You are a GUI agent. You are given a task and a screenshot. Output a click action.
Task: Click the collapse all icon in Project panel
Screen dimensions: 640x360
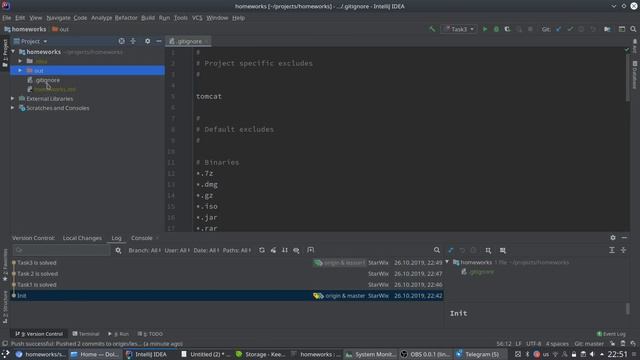(133, 41)
